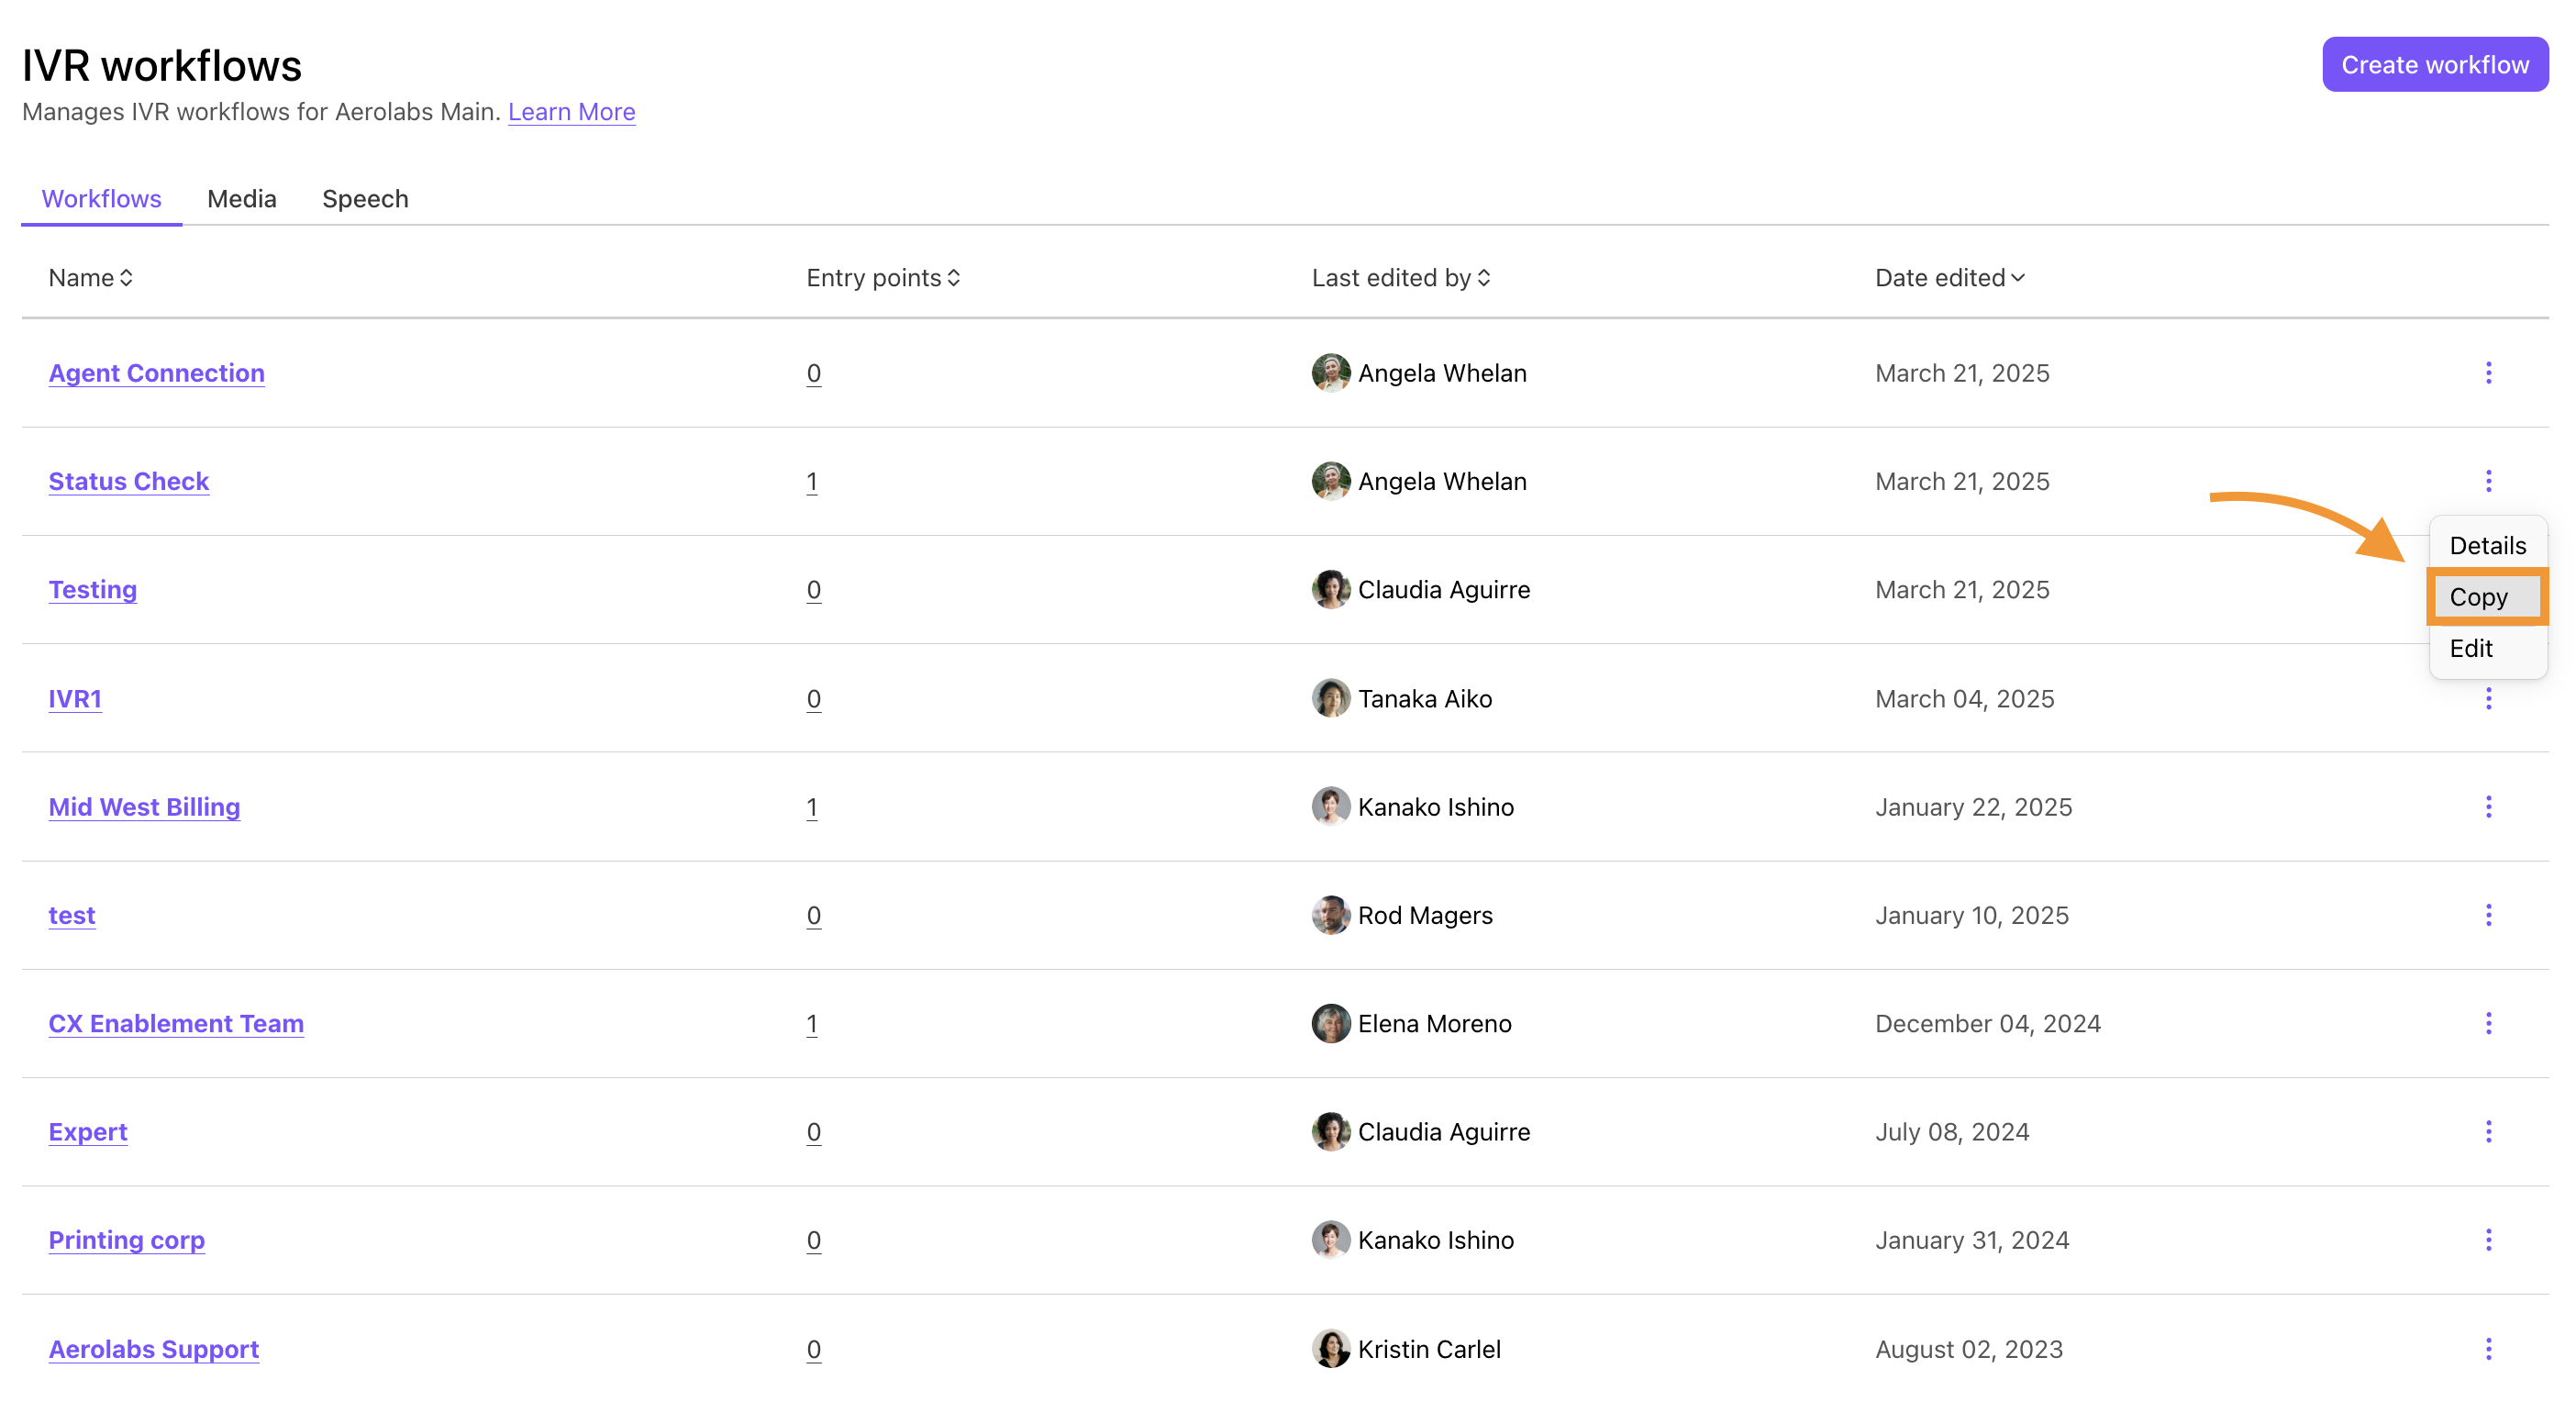The image size is (2576, 1402).
Task: Click entry points count for Status Check
Action: [x=812, y=481]
